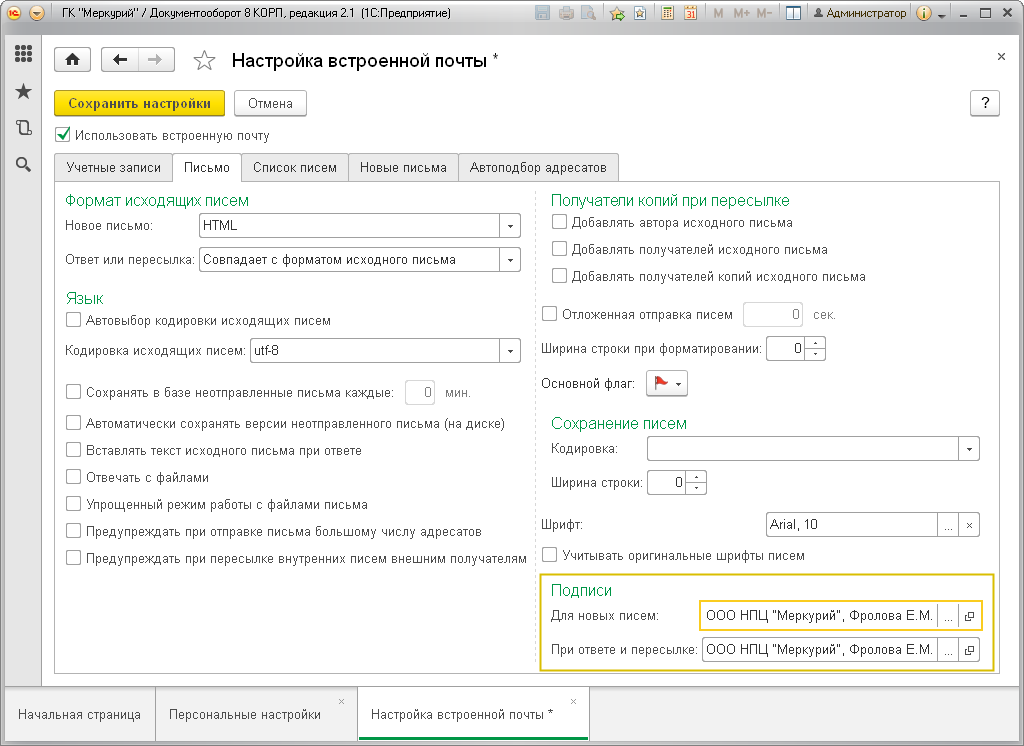Click the add-to-favorites star with green arrow
The image size is (1024, 746).
(x=616, y=13)
